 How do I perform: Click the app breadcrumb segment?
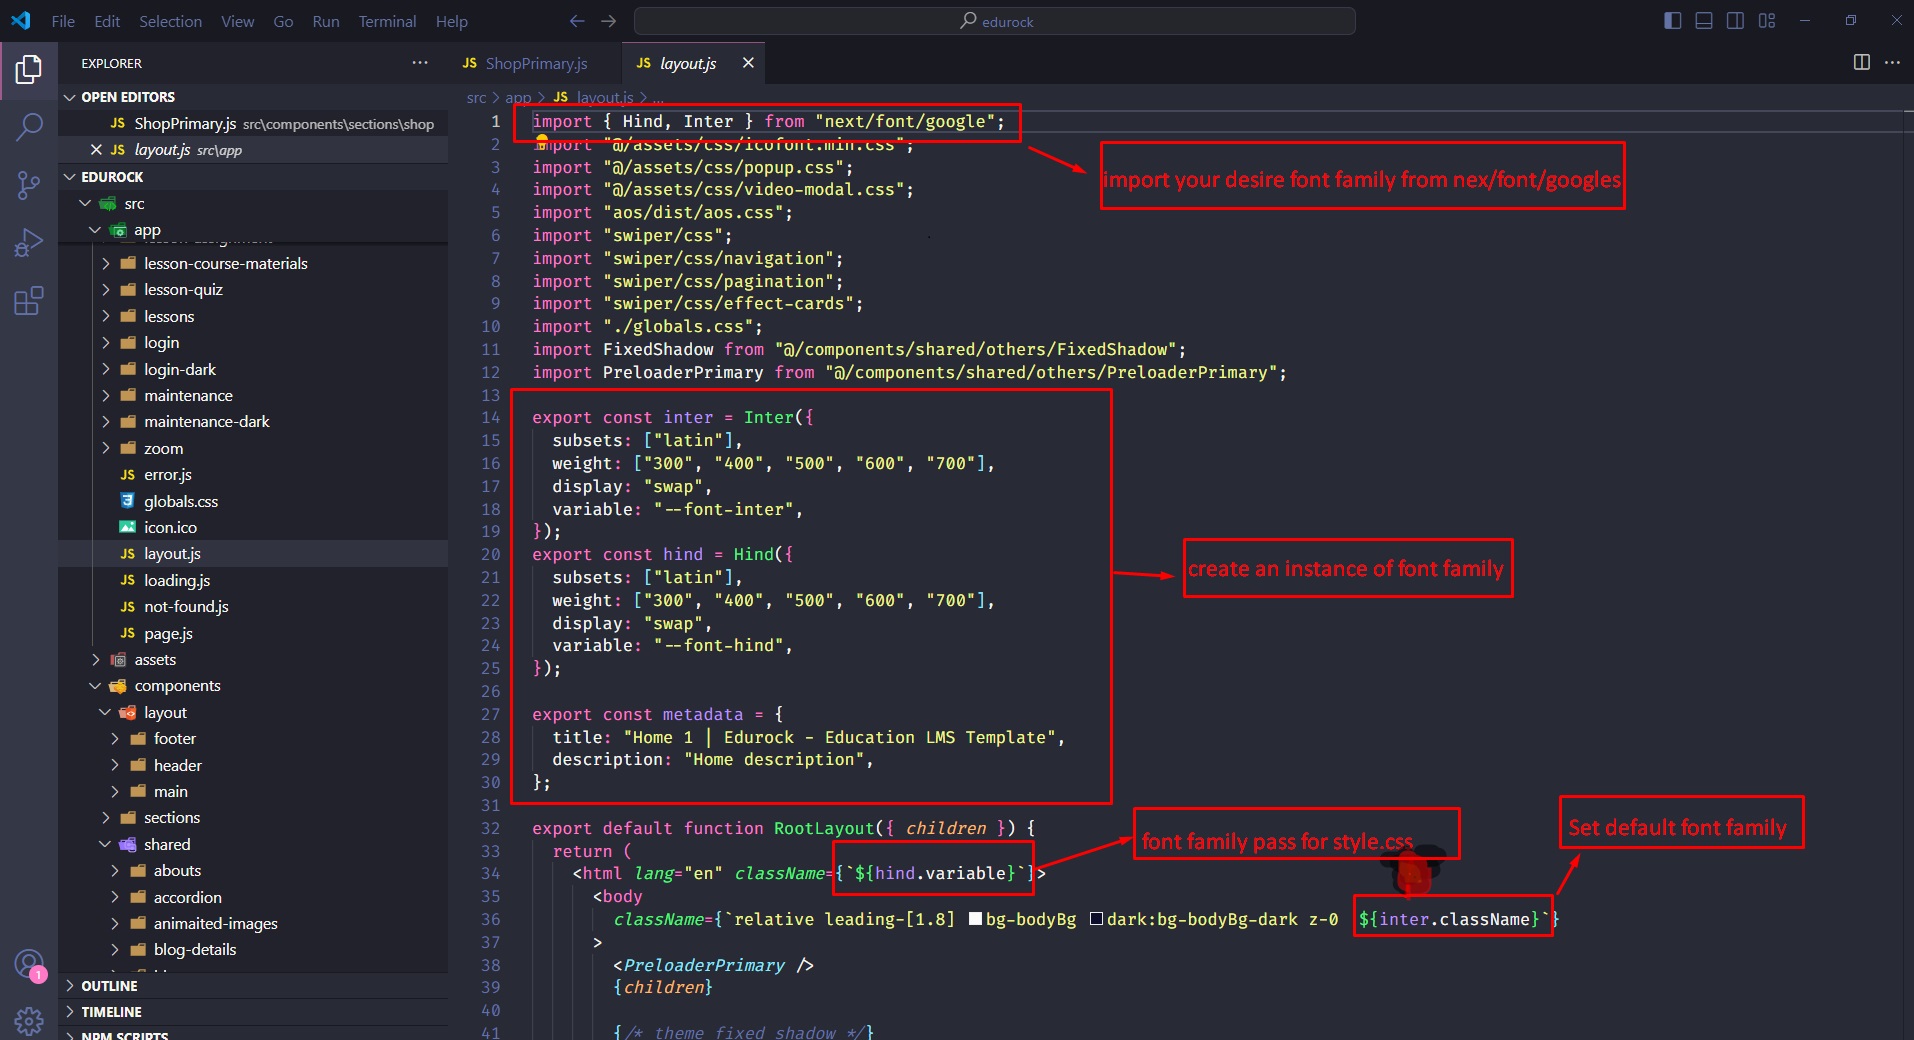pos(518,97)
